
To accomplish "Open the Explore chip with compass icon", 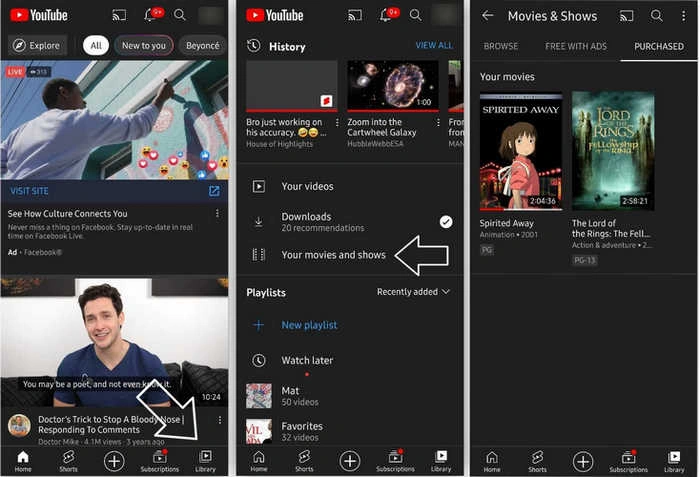I will tap(37, 45).
